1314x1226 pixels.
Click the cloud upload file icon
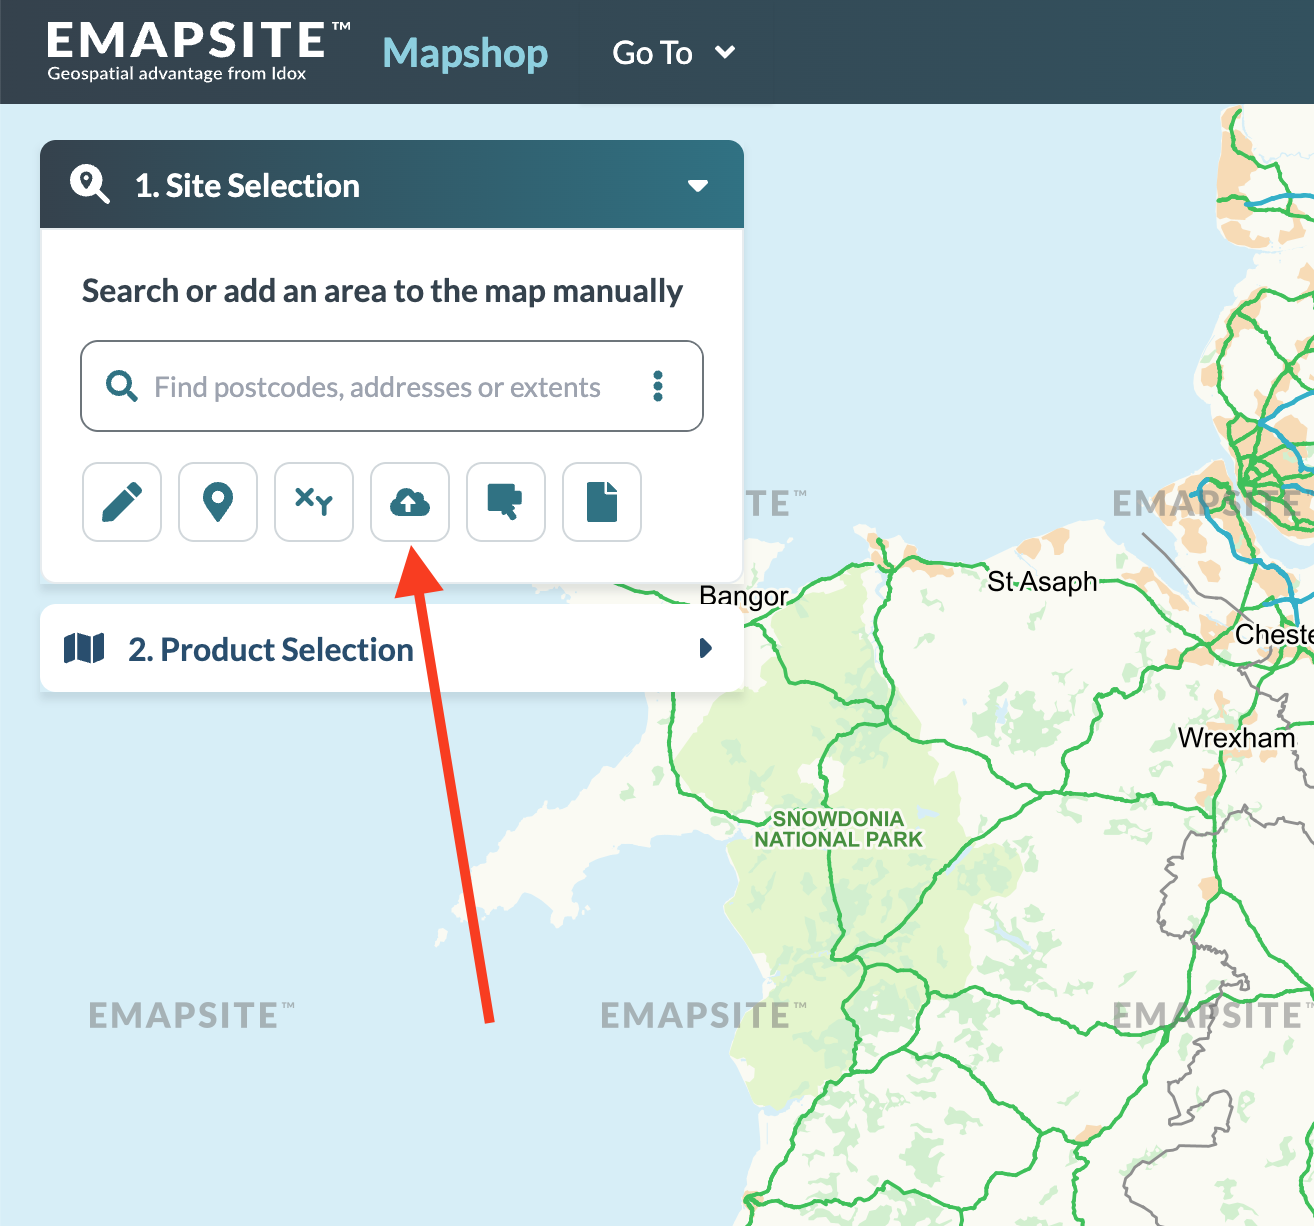coord(410,502)
